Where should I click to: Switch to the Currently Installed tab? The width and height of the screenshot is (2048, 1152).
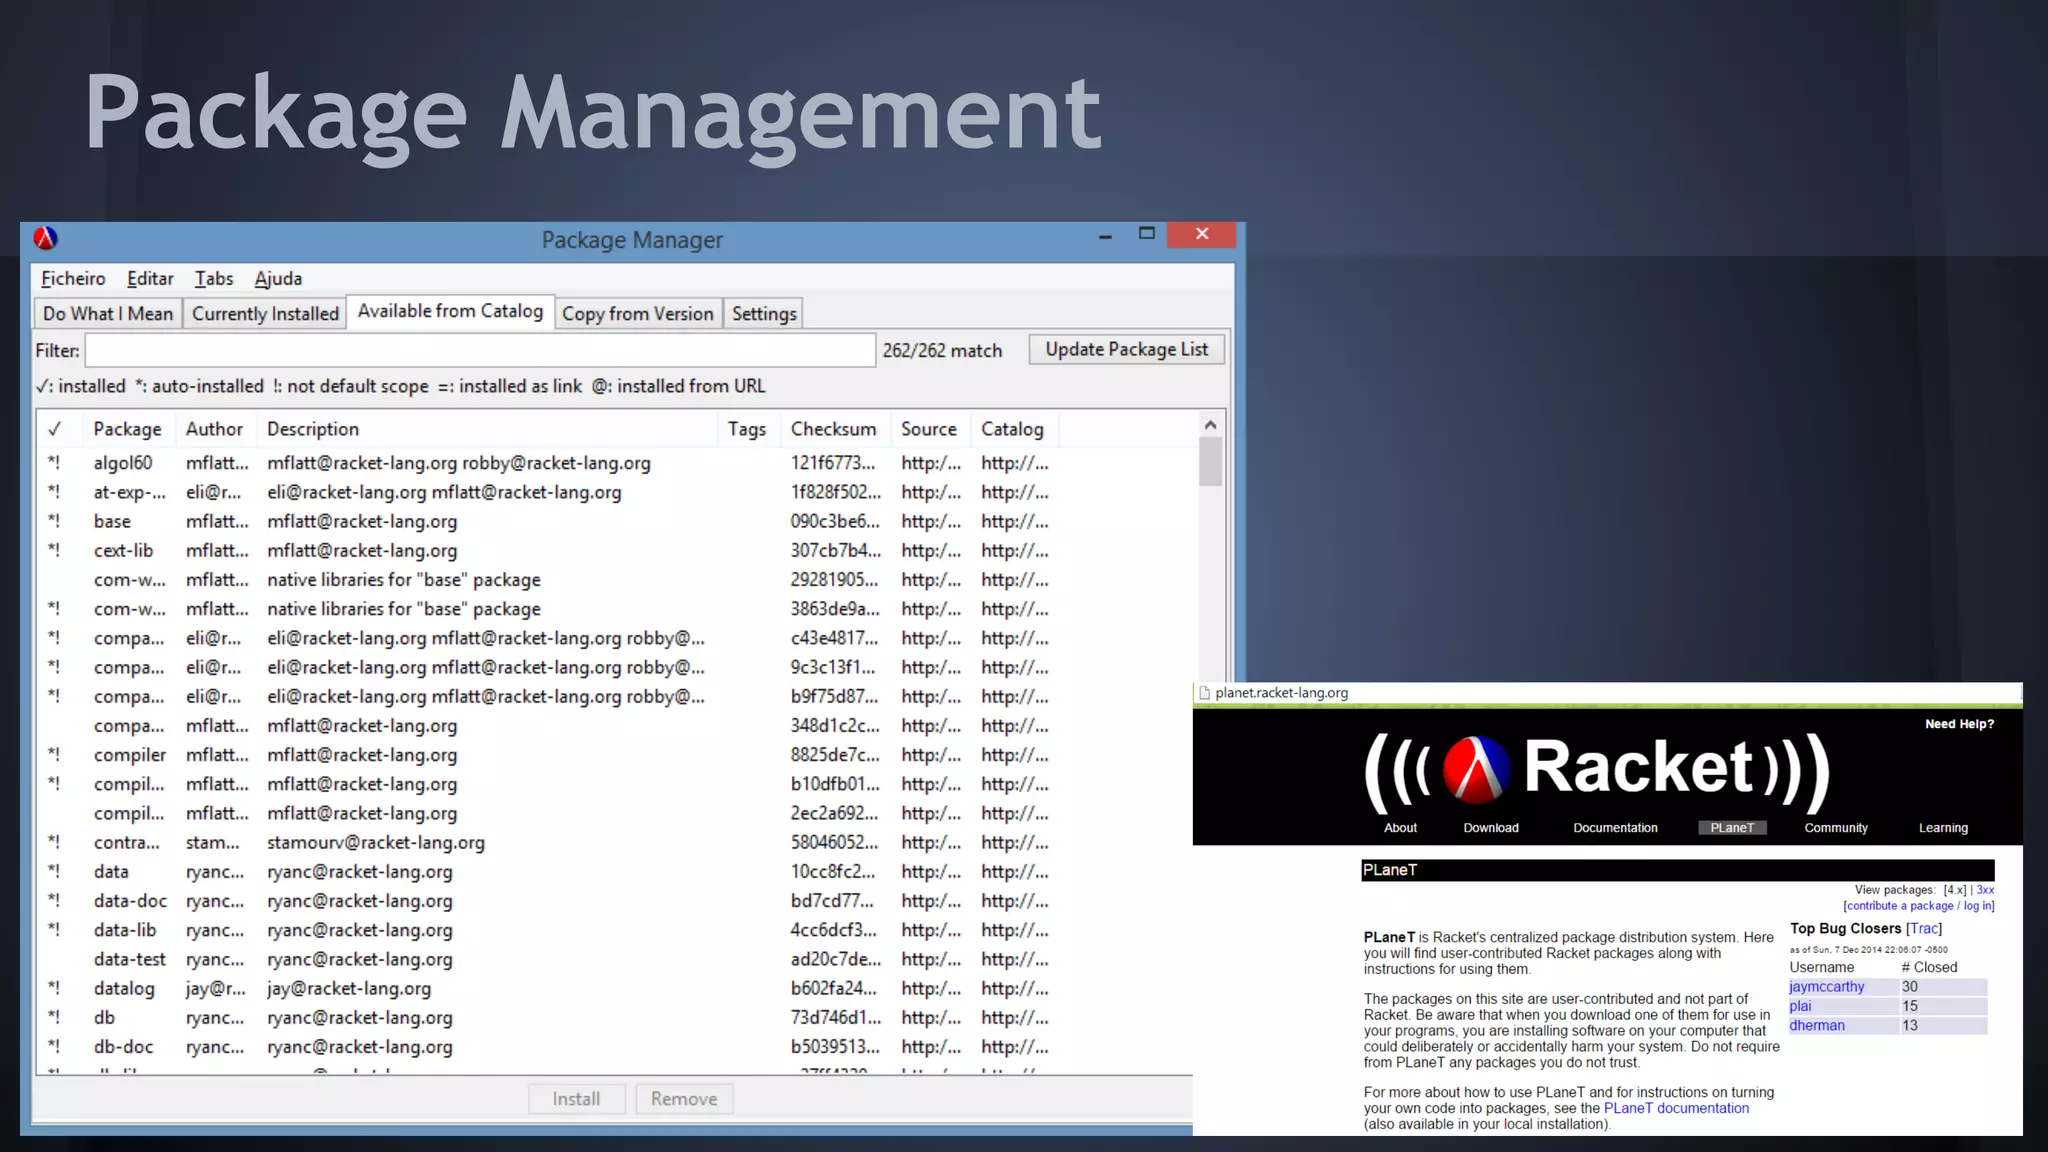point(265,314)
